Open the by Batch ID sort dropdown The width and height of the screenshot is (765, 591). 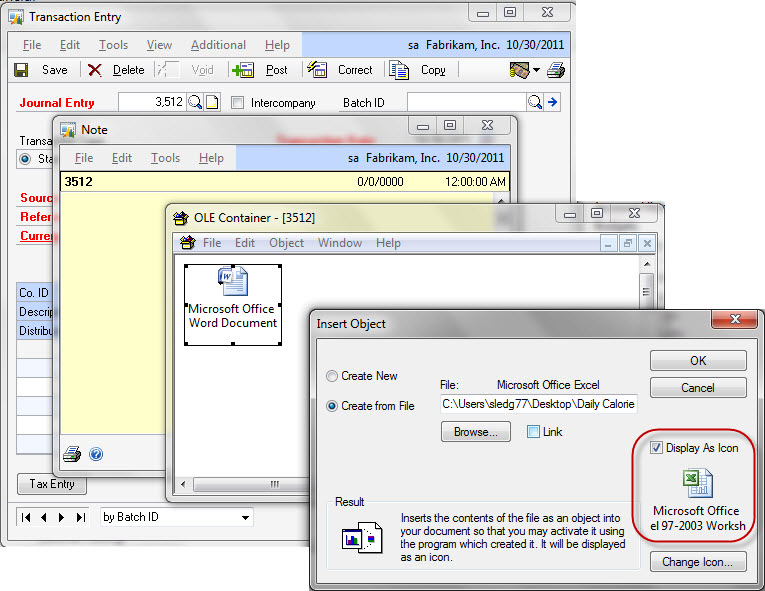[245, 517]
